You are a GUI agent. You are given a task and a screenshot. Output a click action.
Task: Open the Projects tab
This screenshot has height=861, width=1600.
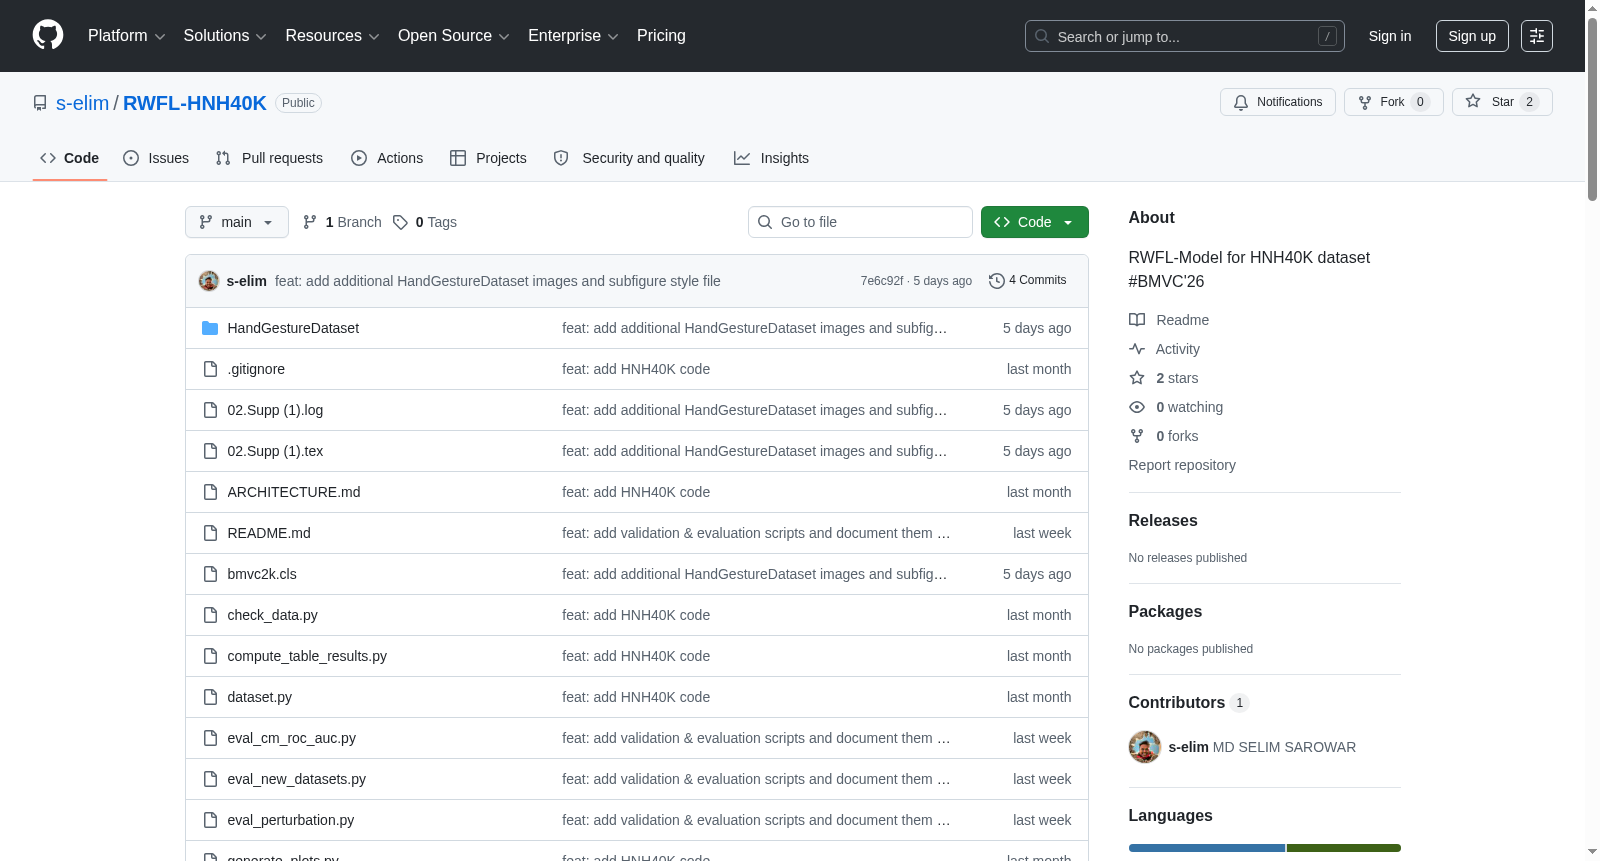click(488, 158)
